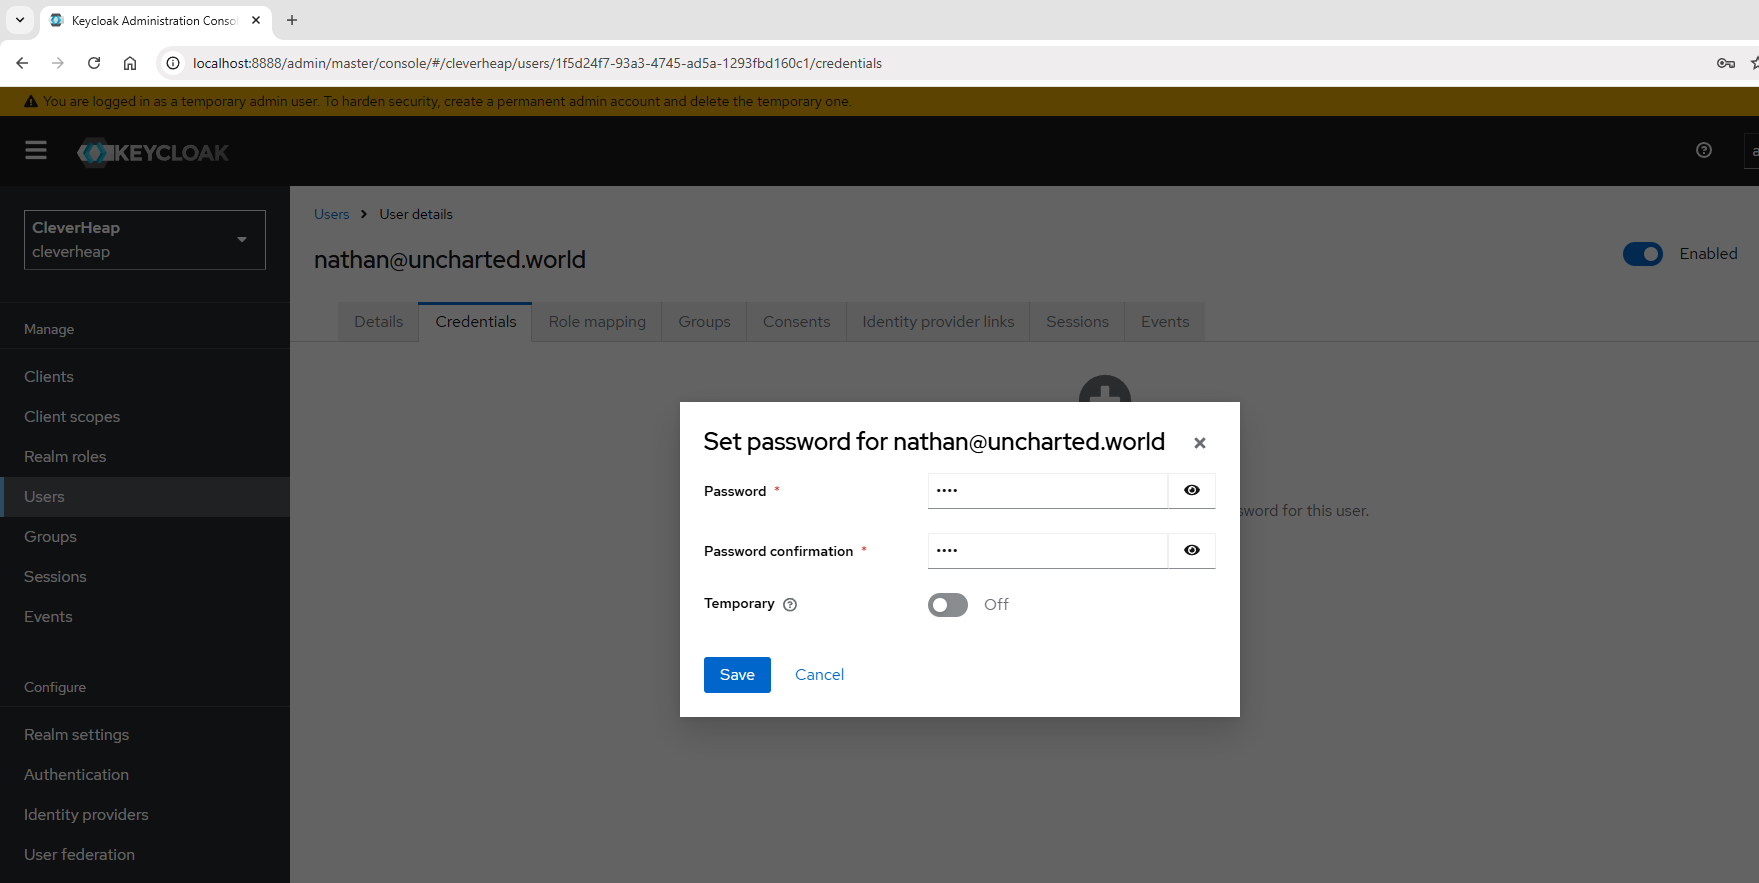The image size is (1759, 883).
Task: Click the nathan@uncharted.world page heading
Action: pyautogui.click(x=450, y=260)
